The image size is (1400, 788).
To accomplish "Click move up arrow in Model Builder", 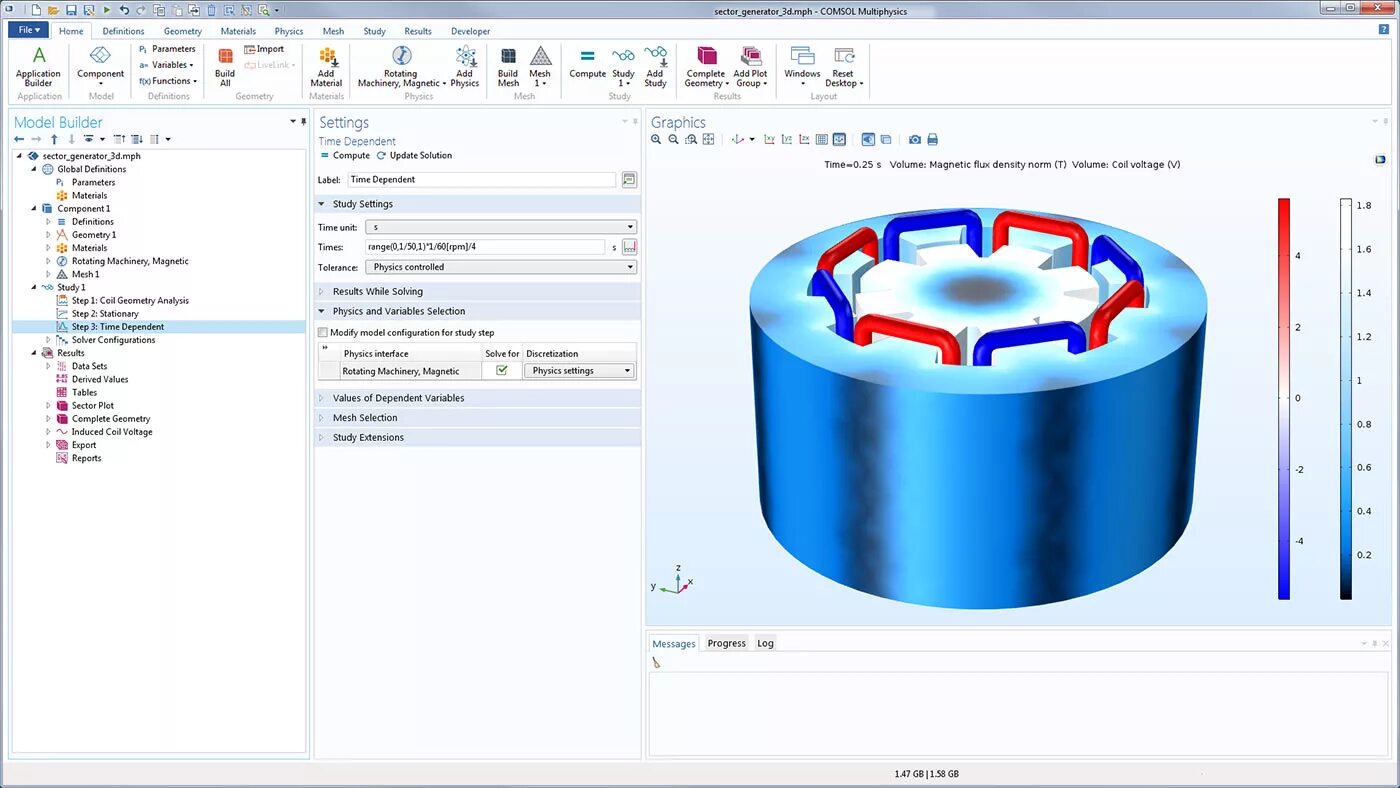I will click(54, 139).
